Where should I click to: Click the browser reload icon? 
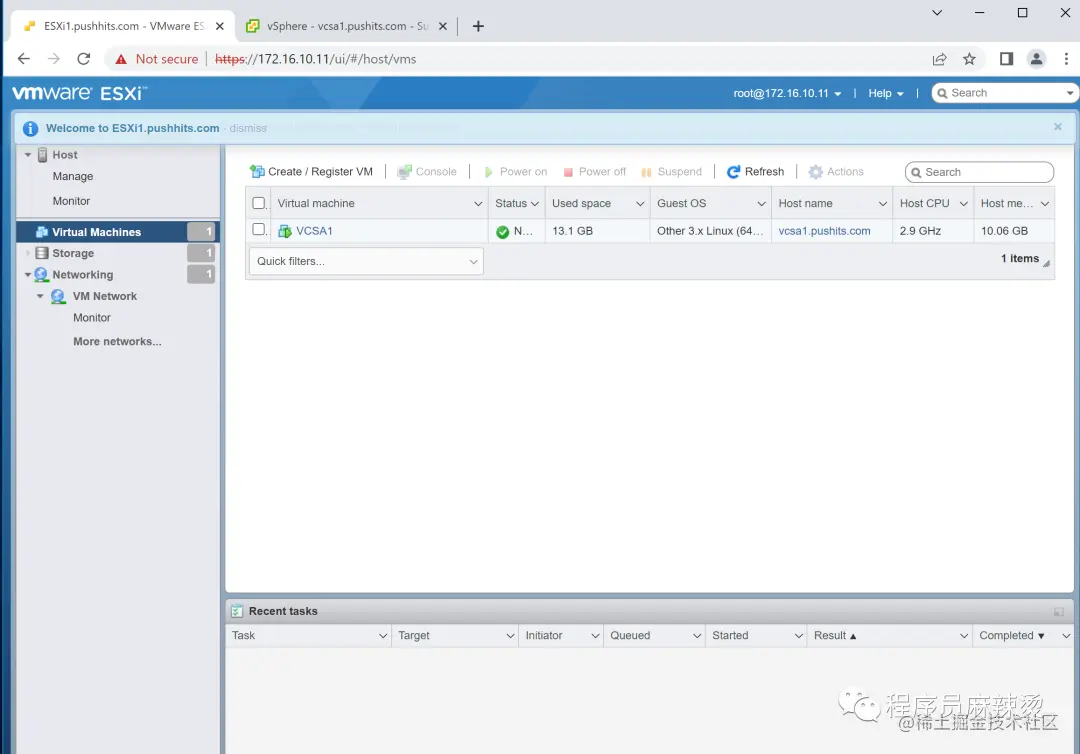pos(83,59)
